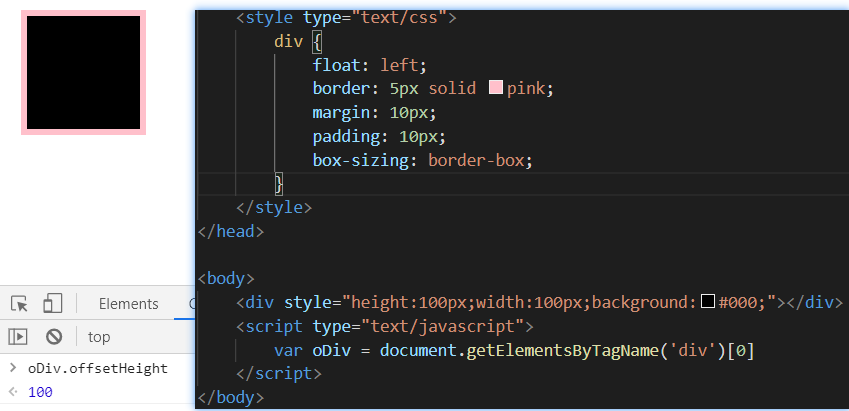
Task: Select the black #000 color swatch
Action: (x=708, y=301)
